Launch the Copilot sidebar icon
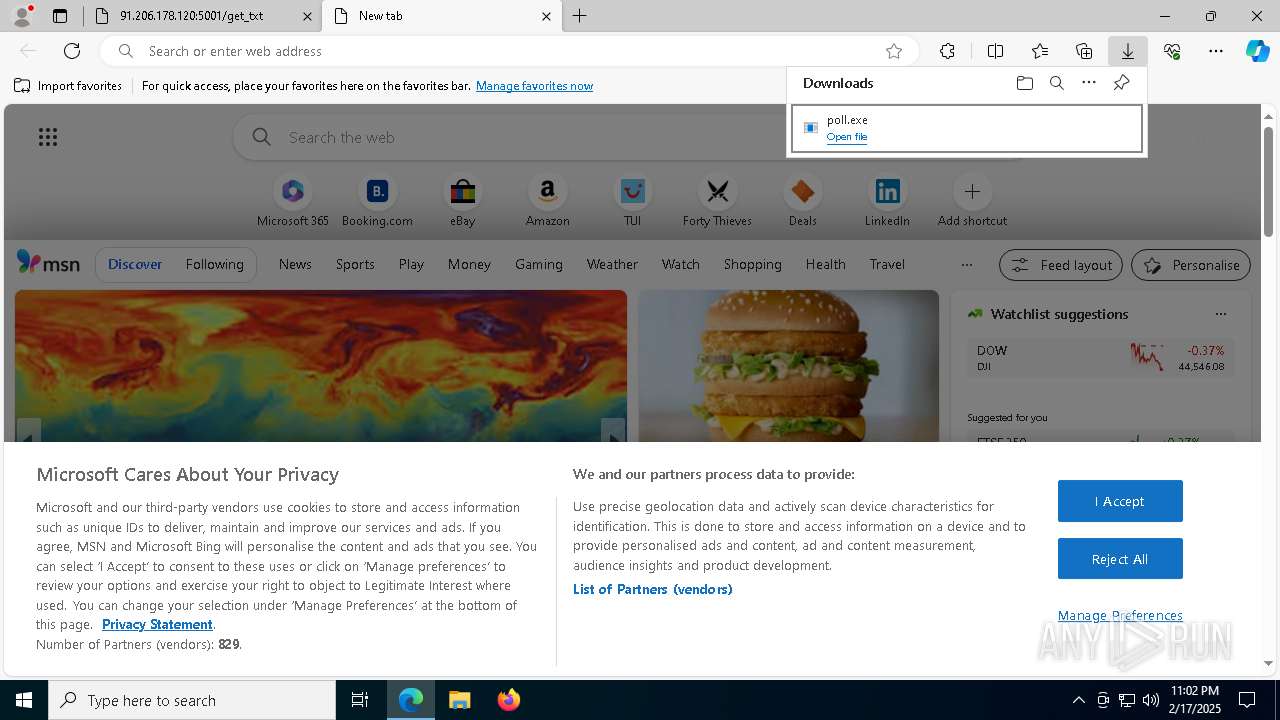This screenshot has height=720, width=1280. [1258, 51]
